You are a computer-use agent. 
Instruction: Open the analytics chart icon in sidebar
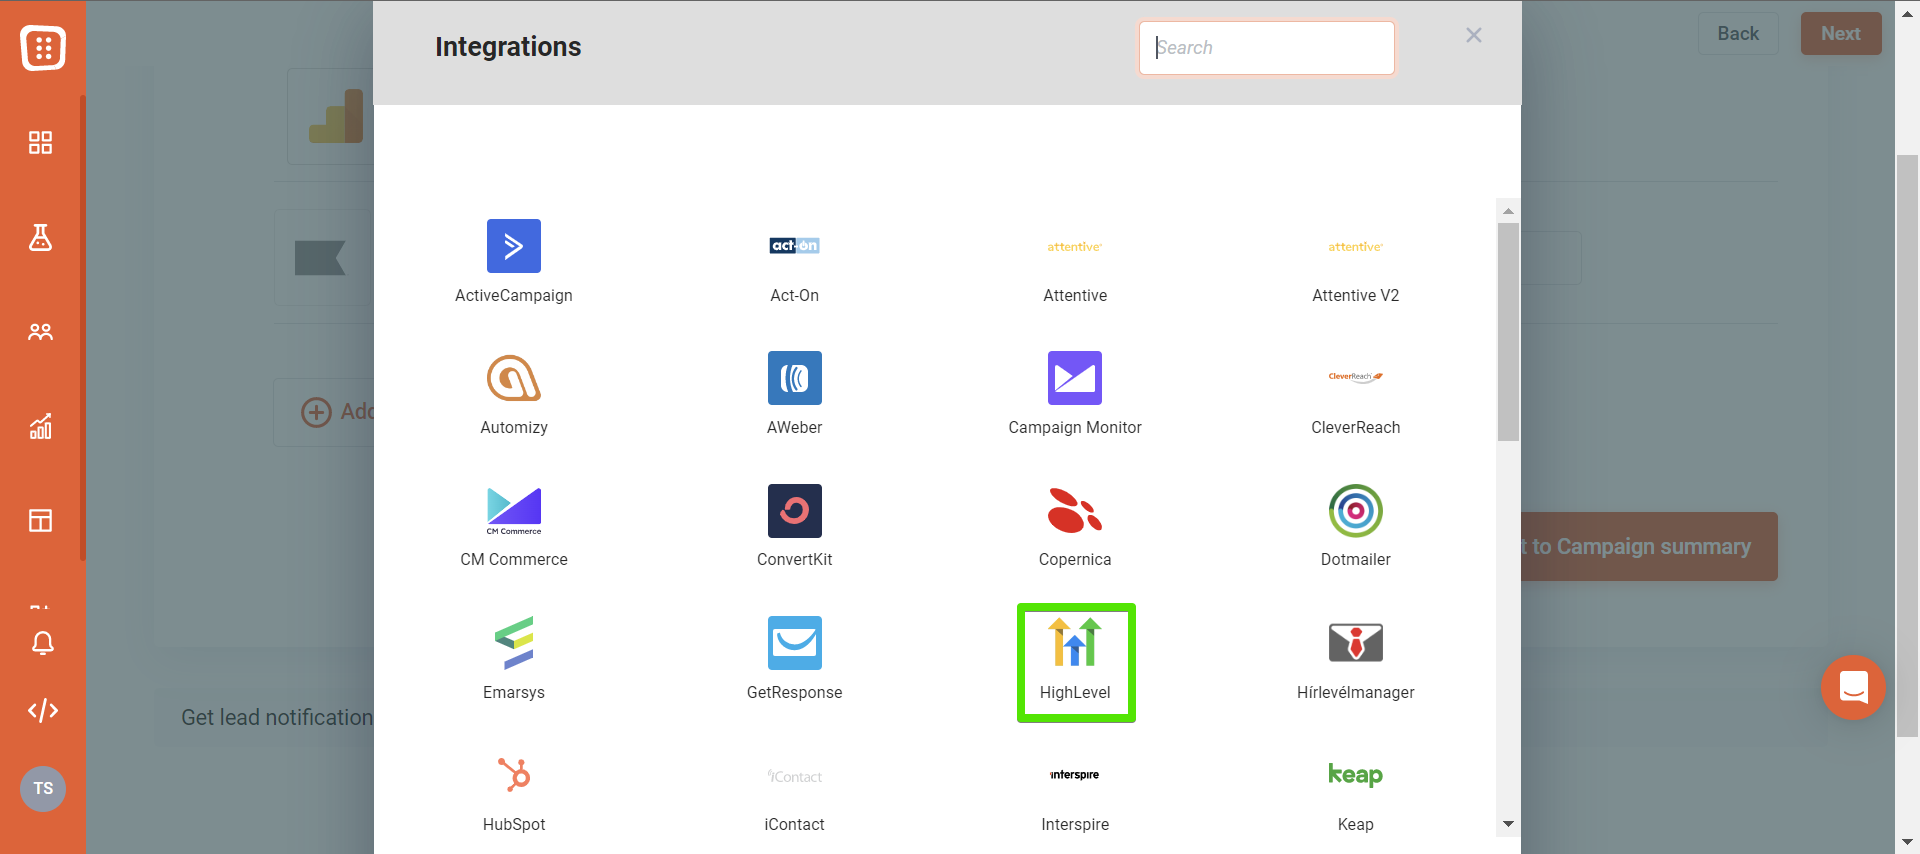(41, 426)
